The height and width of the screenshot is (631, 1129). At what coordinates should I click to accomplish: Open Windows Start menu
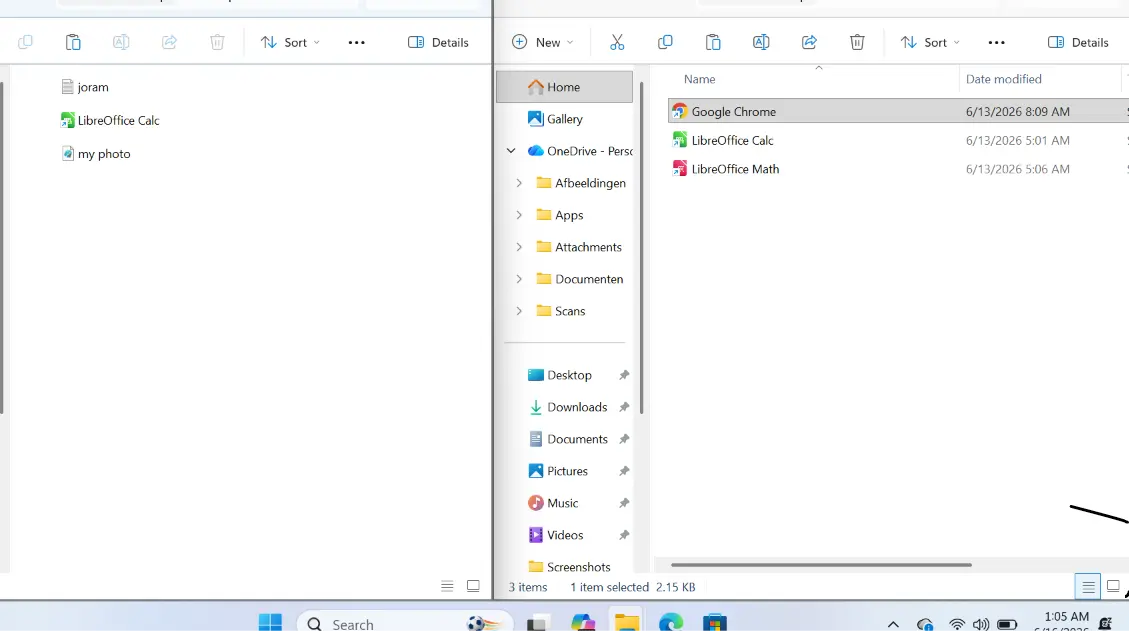270,622
